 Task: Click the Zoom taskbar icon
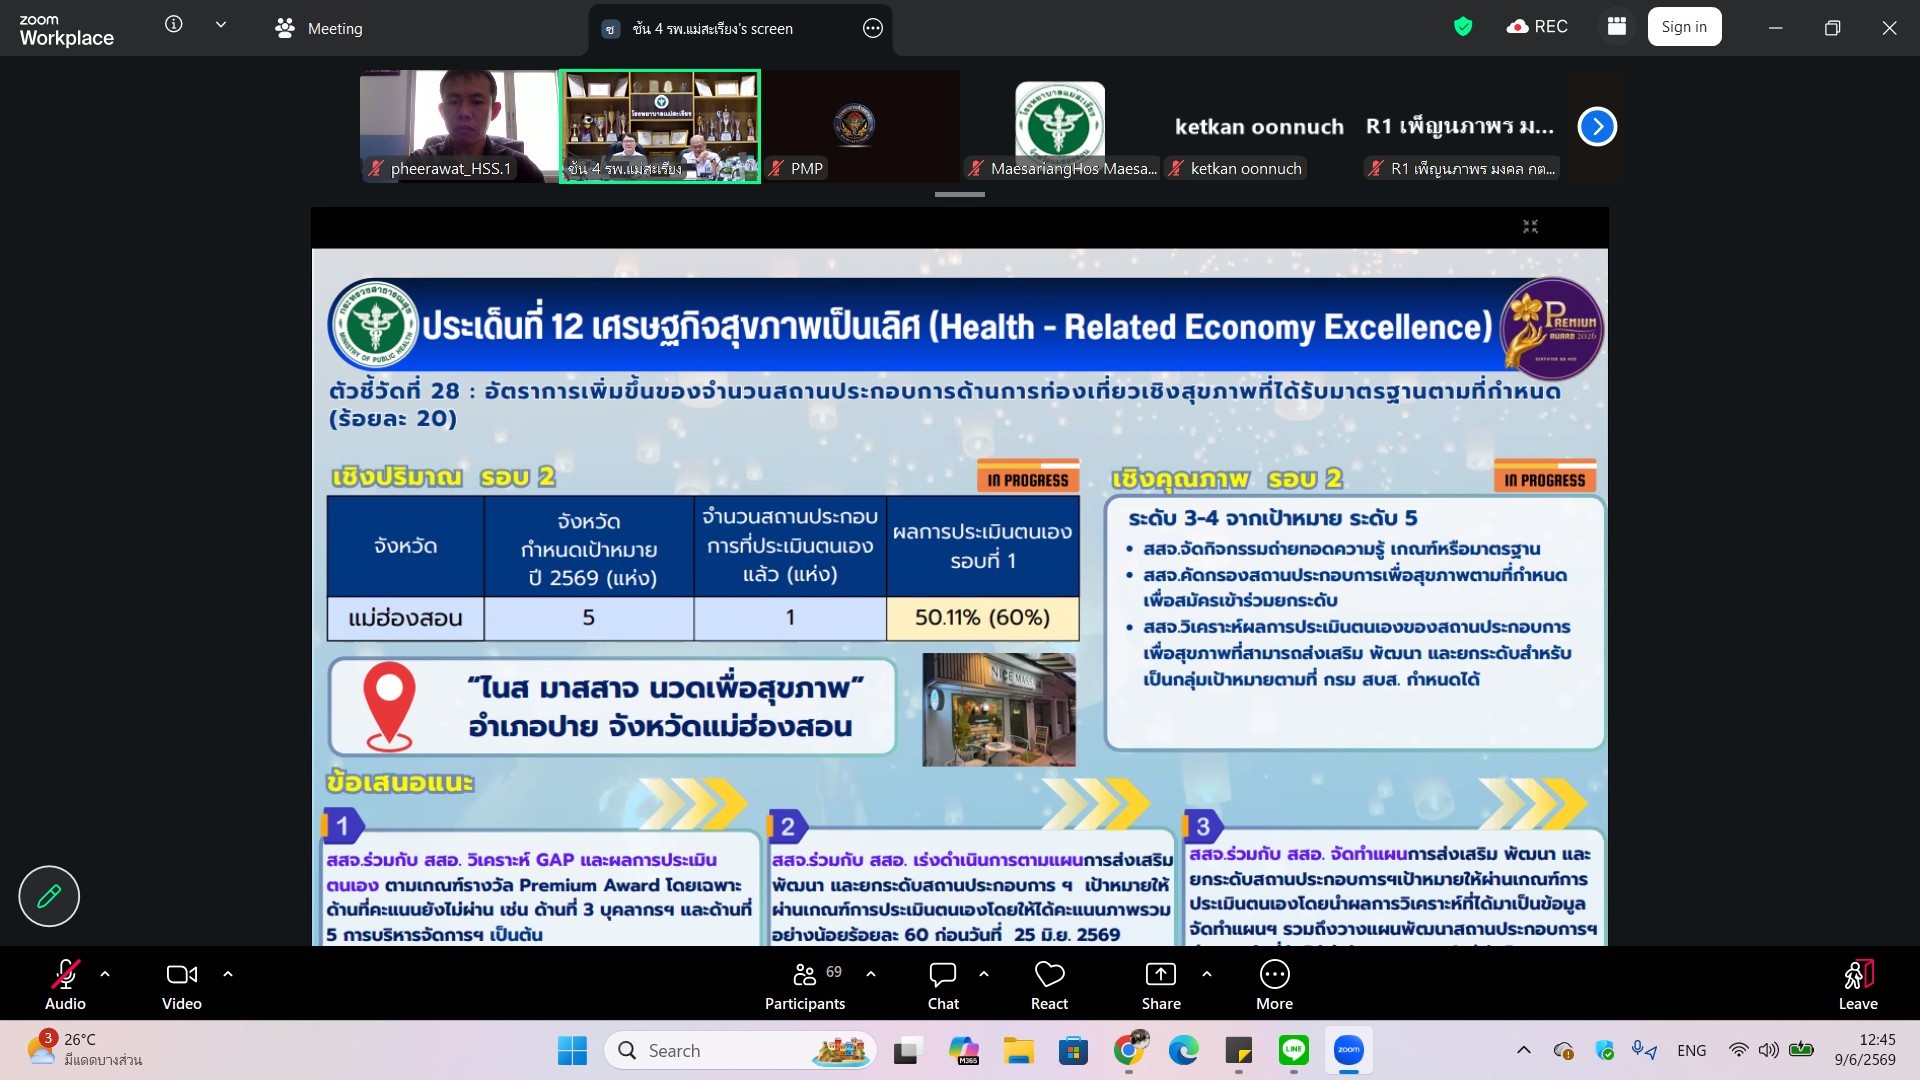[x=1349, y=1051]
